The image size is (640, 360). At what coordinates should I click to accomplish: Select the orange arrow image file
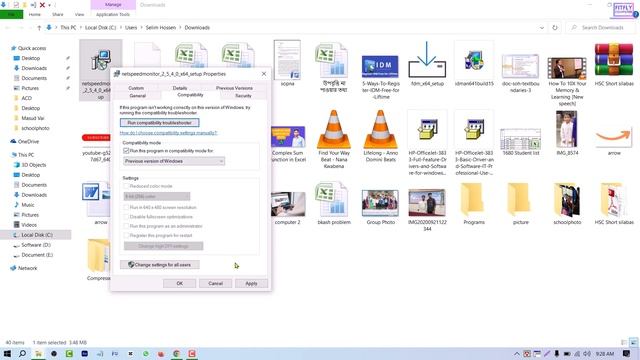tap(613, 137)
